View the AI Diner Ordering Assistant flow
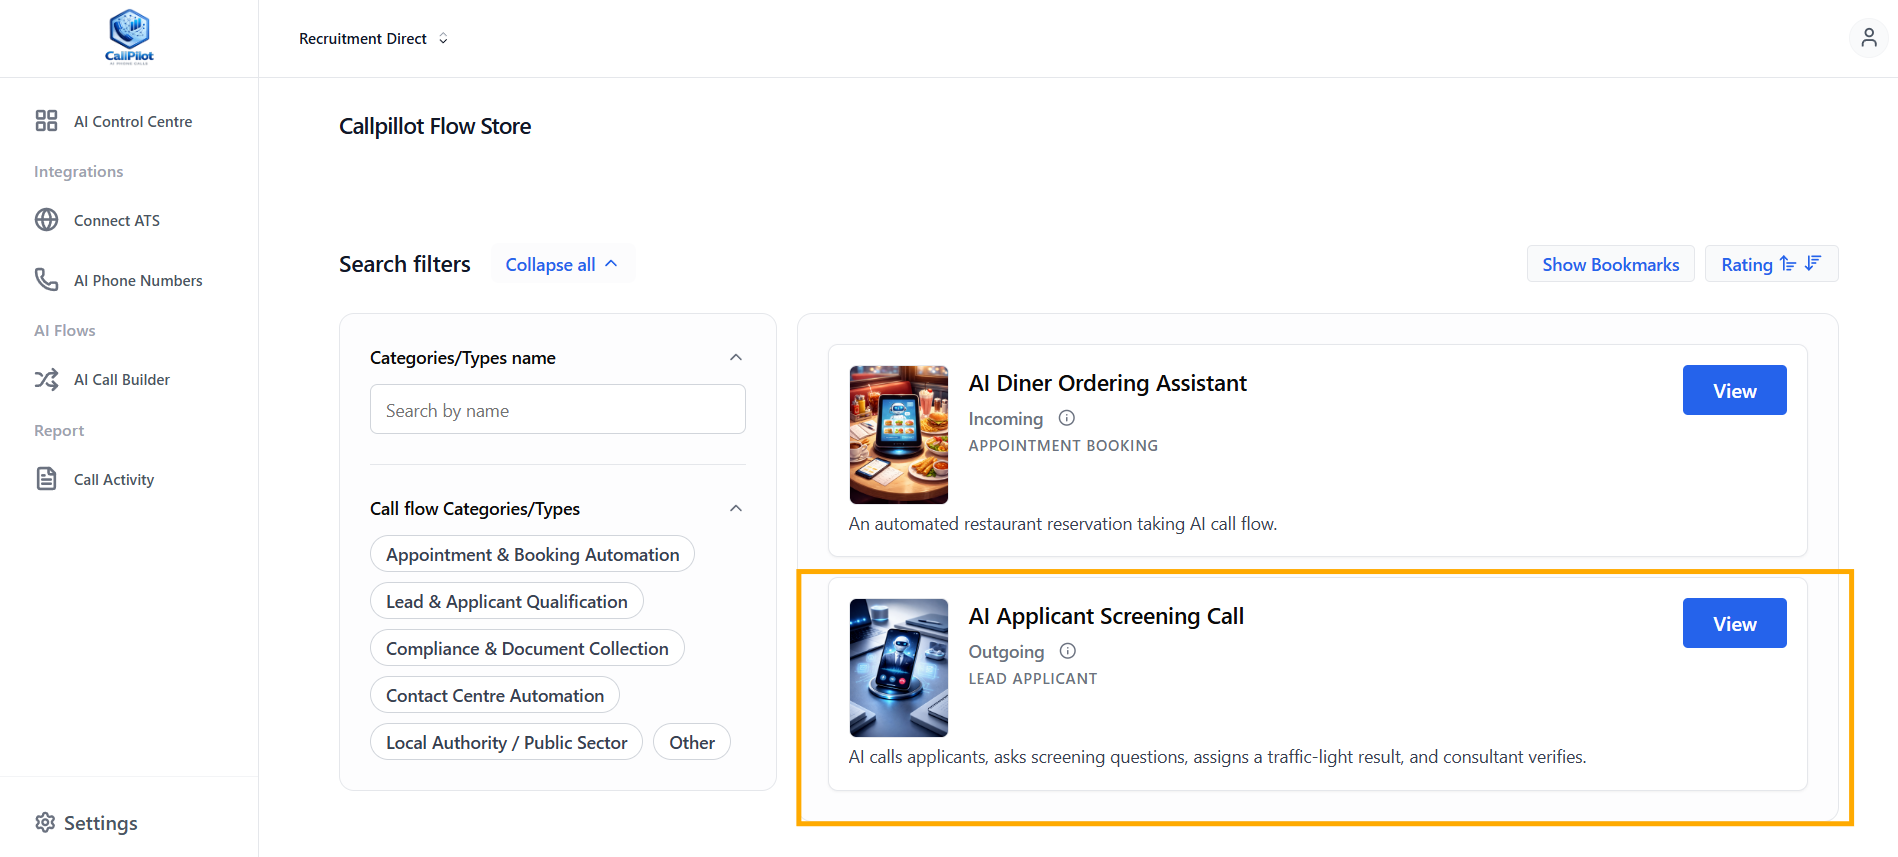 [x=1734, y=390]
